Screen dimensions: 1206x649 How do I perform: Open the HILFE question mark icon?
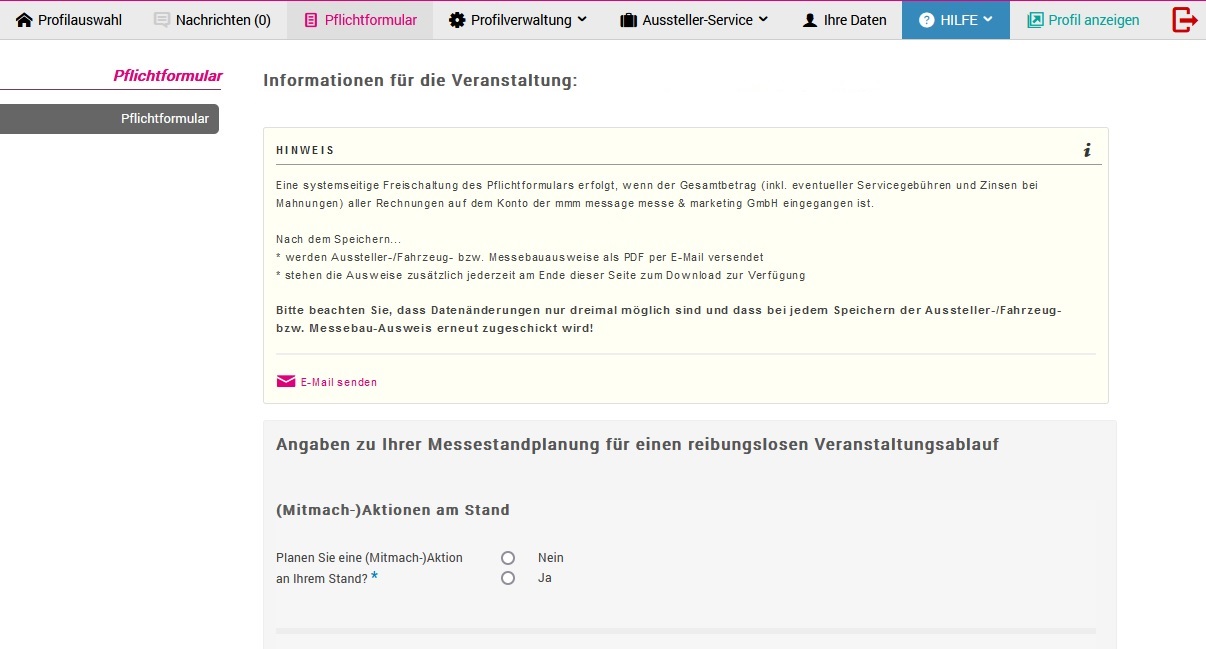pos(928,19)
